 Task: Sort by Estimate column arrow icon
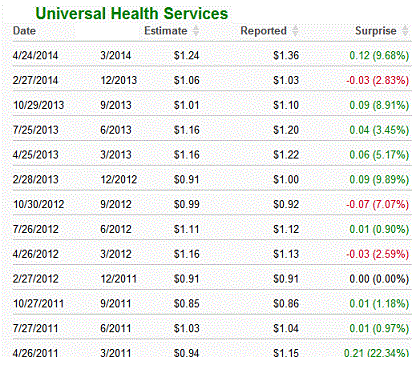(x=196, y=31)
